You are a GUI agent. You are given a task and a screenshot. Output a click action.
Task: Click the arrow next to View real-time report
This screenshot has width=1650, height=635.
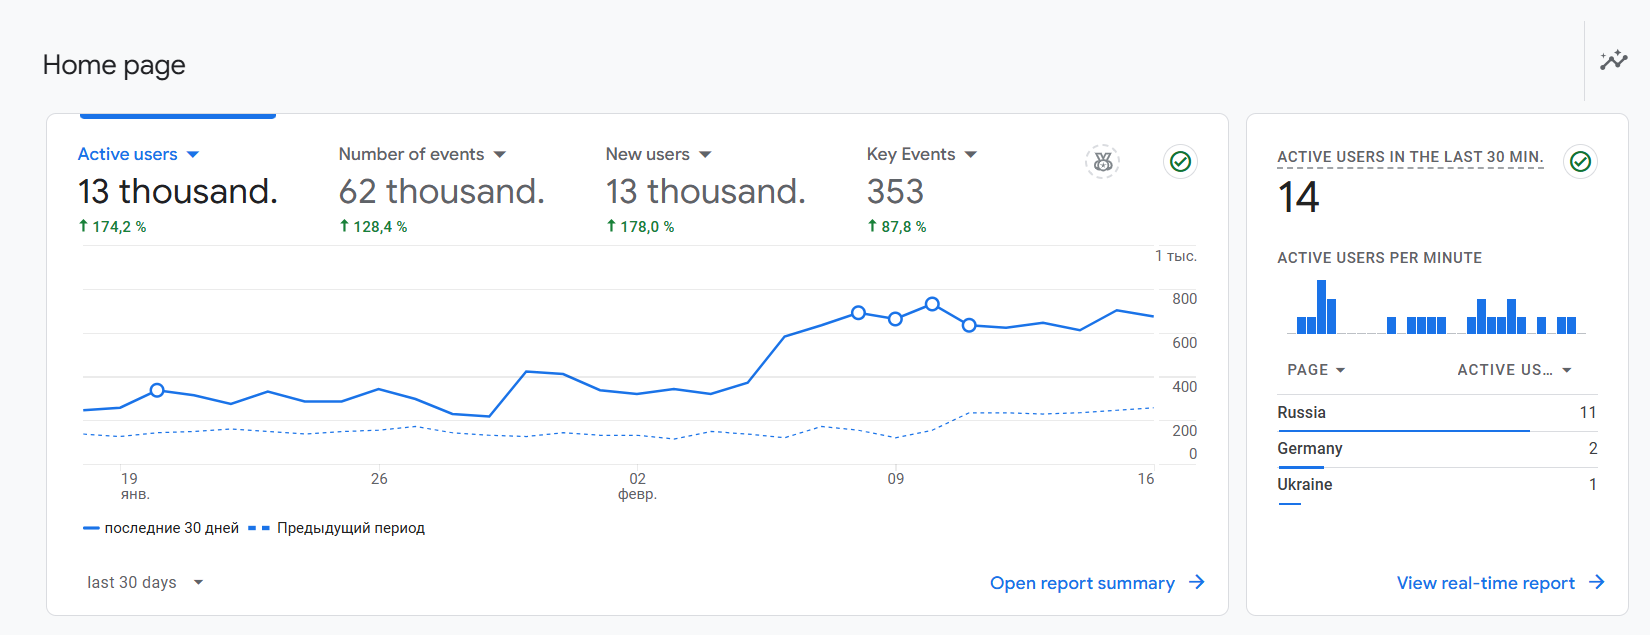click(x=1596, y=582)
